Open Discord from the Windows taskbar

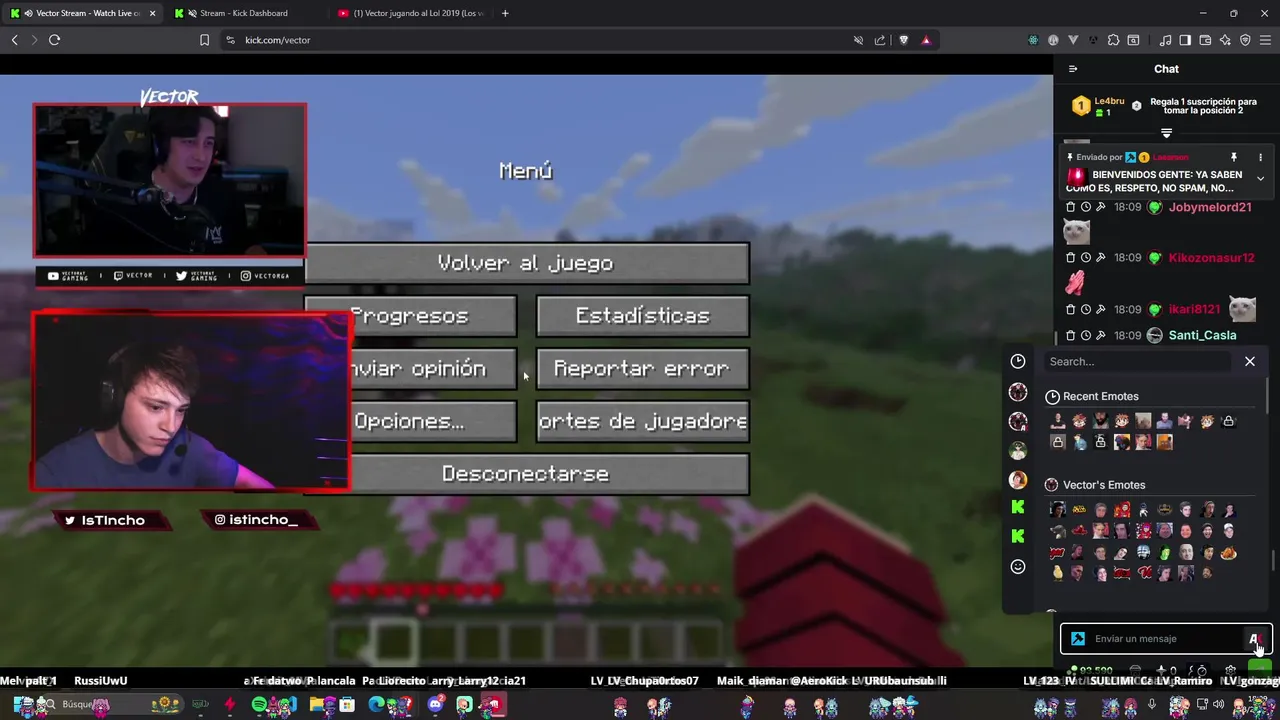[436, 705]
